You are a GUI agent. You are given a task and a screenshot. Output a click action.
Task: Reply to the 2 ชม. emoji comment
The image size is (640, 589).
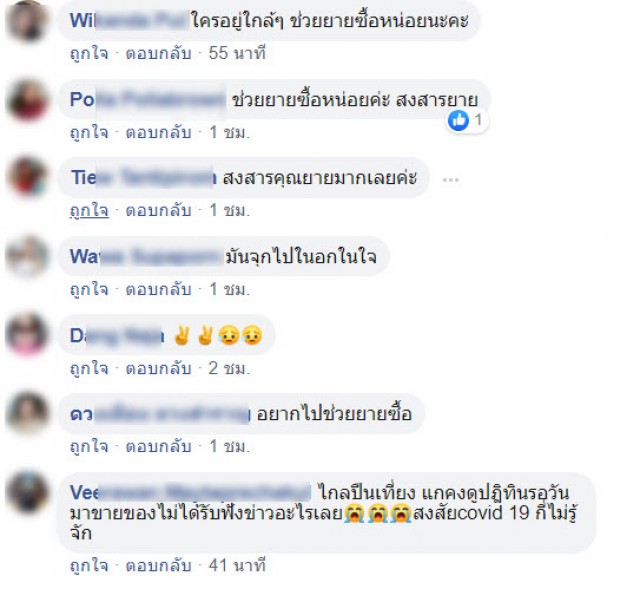158,368
